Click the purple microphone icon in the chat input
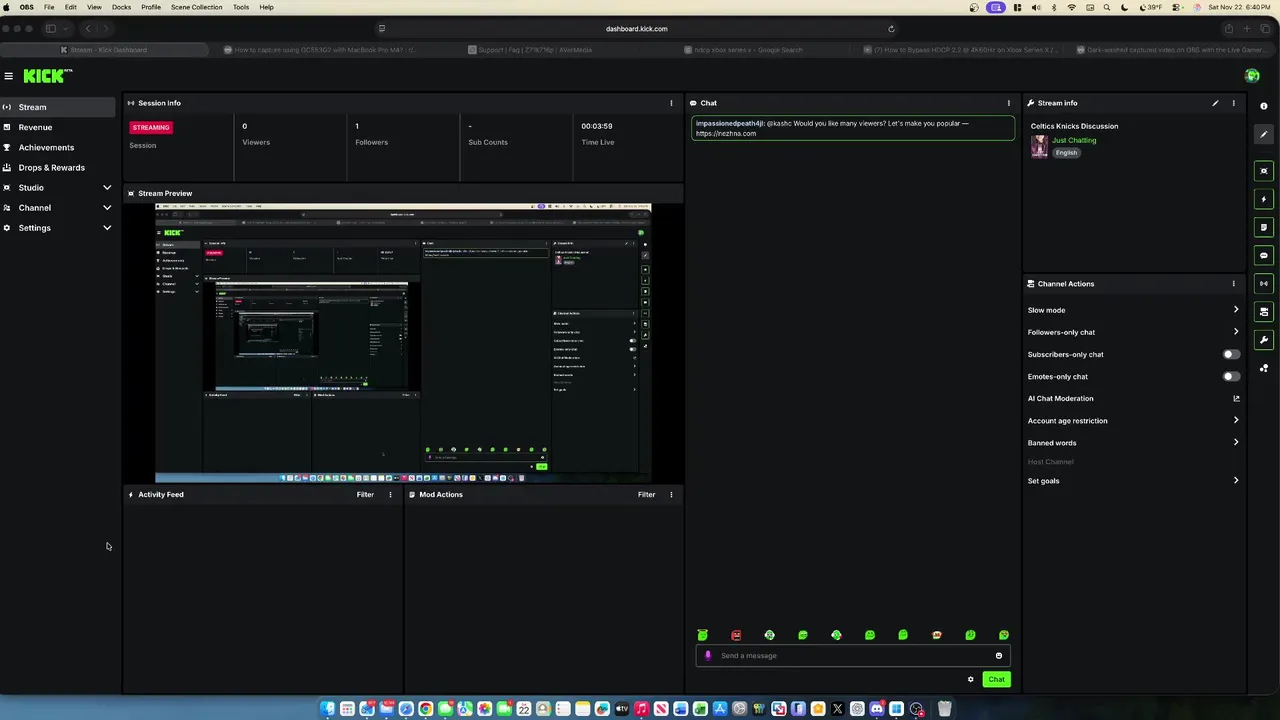The height and width of the screenshot is (720, 1280). [708, 656]
